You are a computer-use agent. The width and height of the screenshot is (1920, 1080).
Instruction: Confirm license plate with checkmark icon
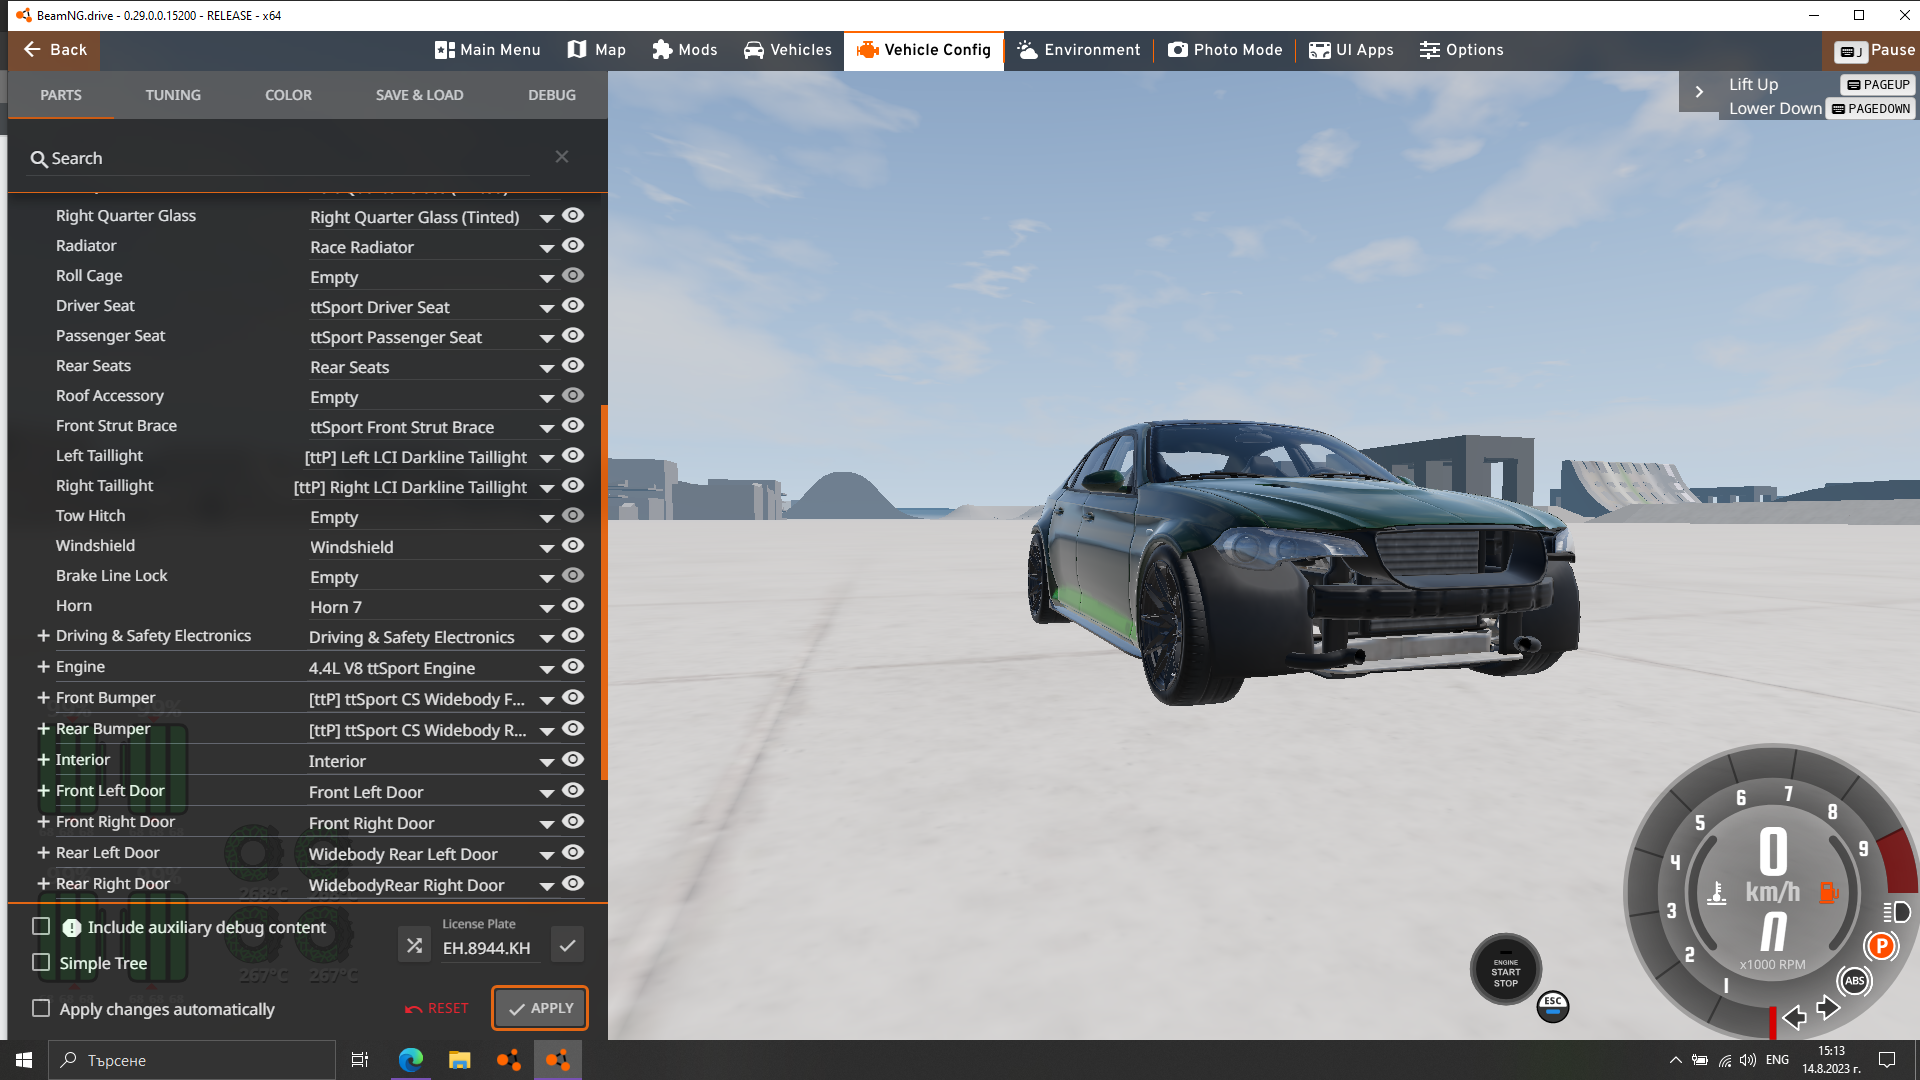click(x=567, y=945)
